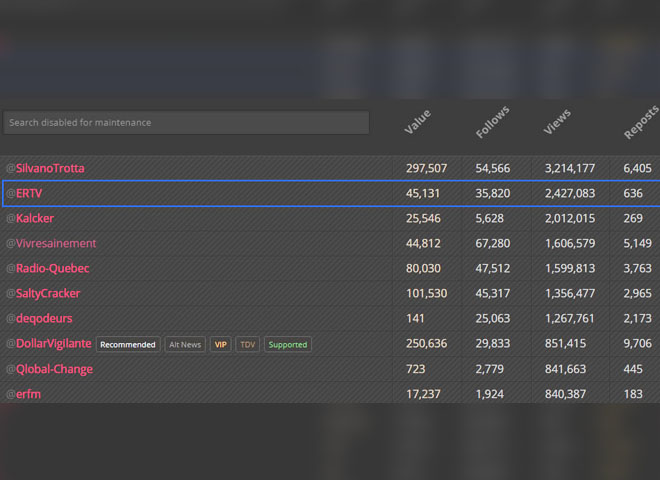Sort the table by Value column
This screenshot has height=480, width=660.
417,122
